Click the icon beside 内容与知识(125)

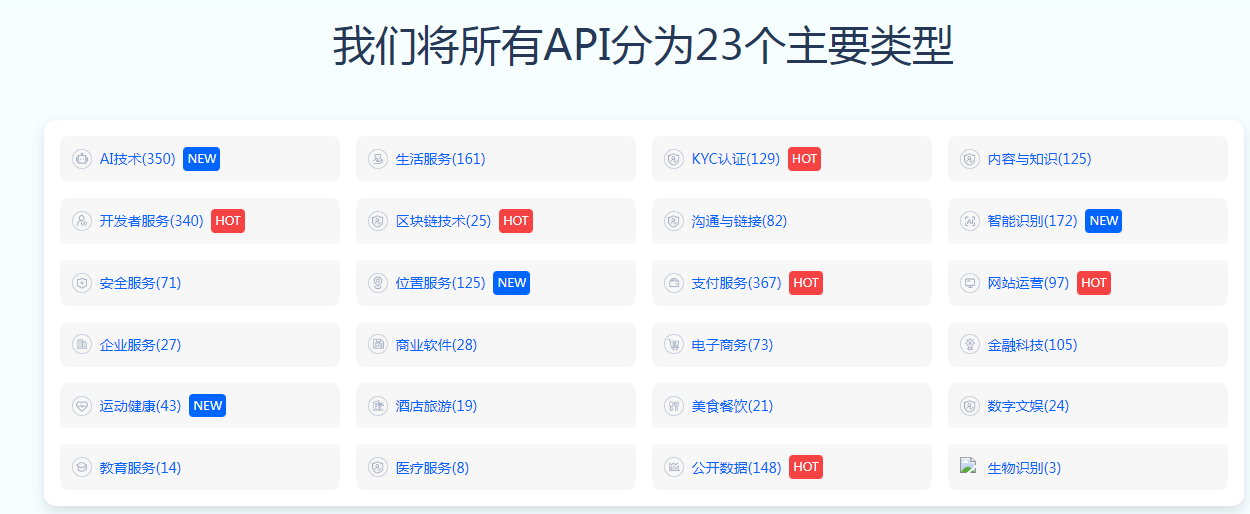pos(970,159)
